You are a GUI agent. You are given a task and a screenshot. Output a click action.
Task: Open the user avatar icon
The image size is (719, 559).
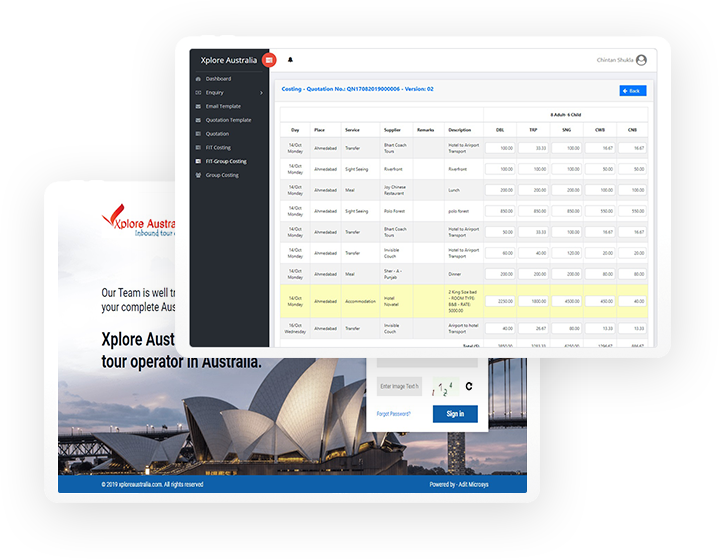[642, 60]
